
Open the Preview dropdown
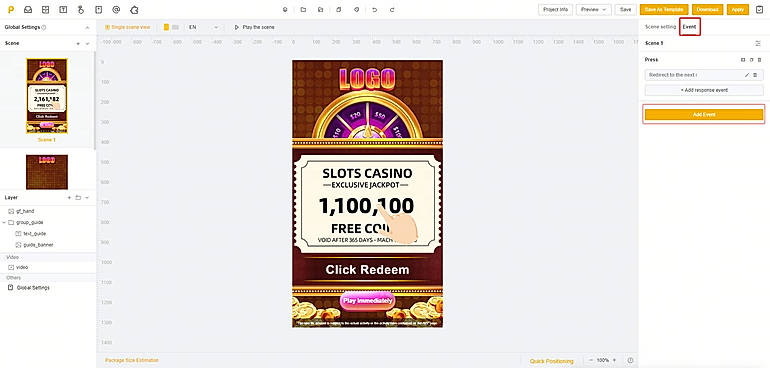[594, 9]
